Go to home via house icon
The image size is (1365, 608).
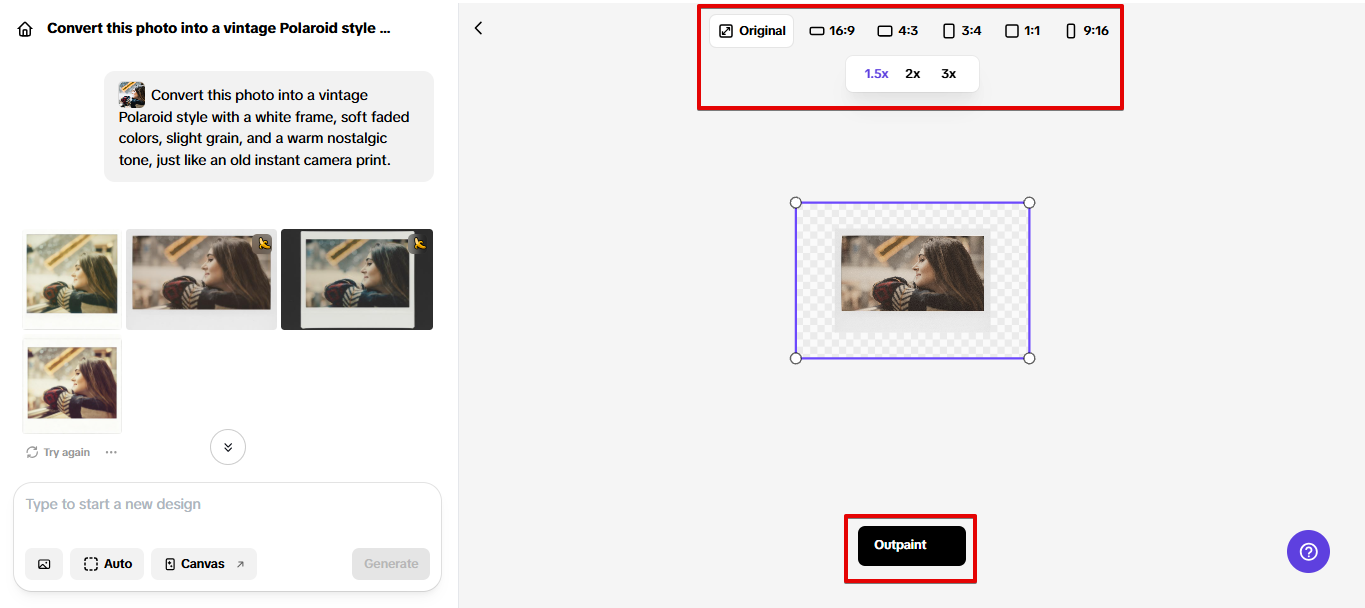click(x=25, y=29)
